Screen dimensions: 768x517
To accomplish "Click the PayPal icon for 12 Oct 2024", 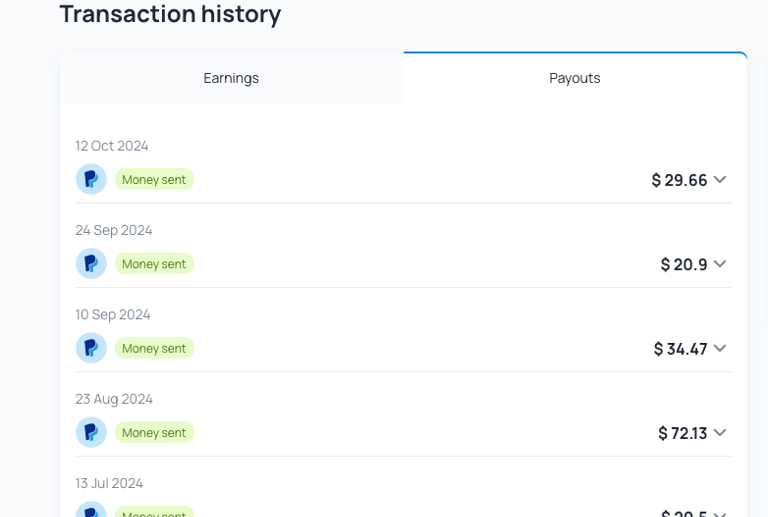I will point(91,179).
